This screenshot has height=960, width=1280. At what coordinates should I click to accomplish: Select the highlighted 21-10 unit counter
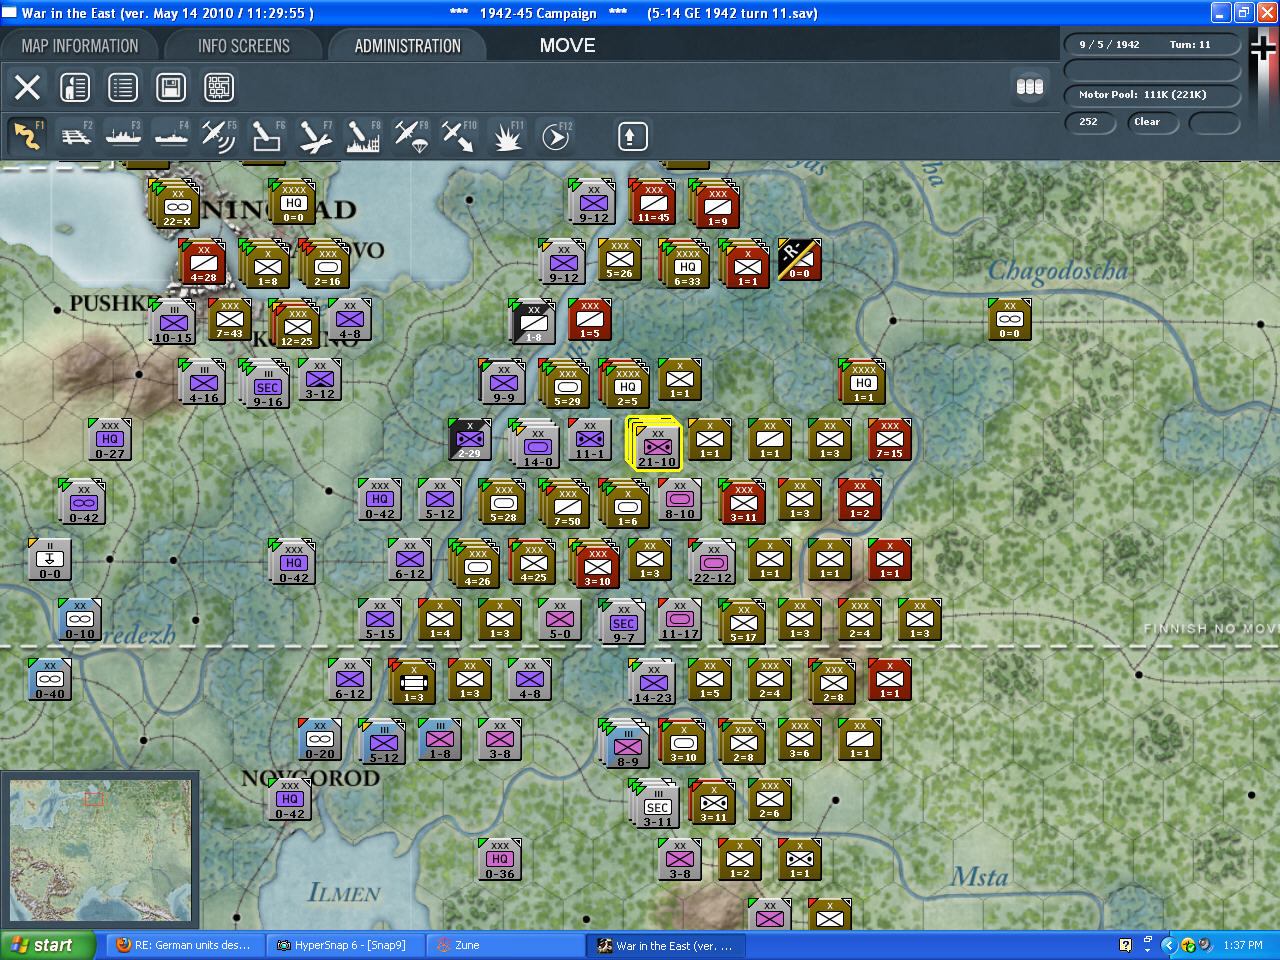pos(655,444)
